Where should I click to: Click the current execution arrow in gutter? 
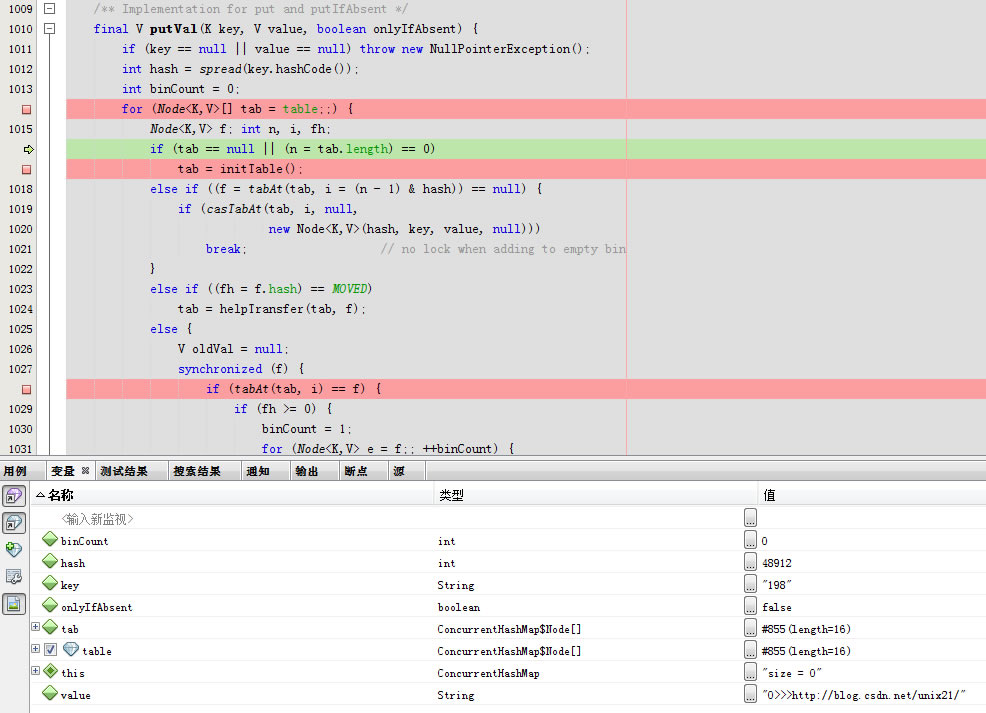point(28,150)
